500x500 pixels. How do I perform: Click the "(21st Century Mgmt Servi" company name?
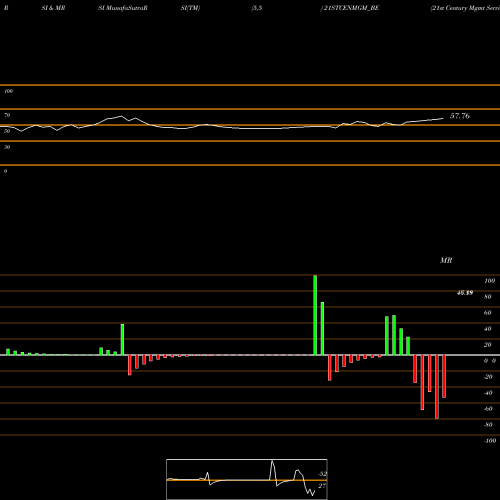point(465,8)
